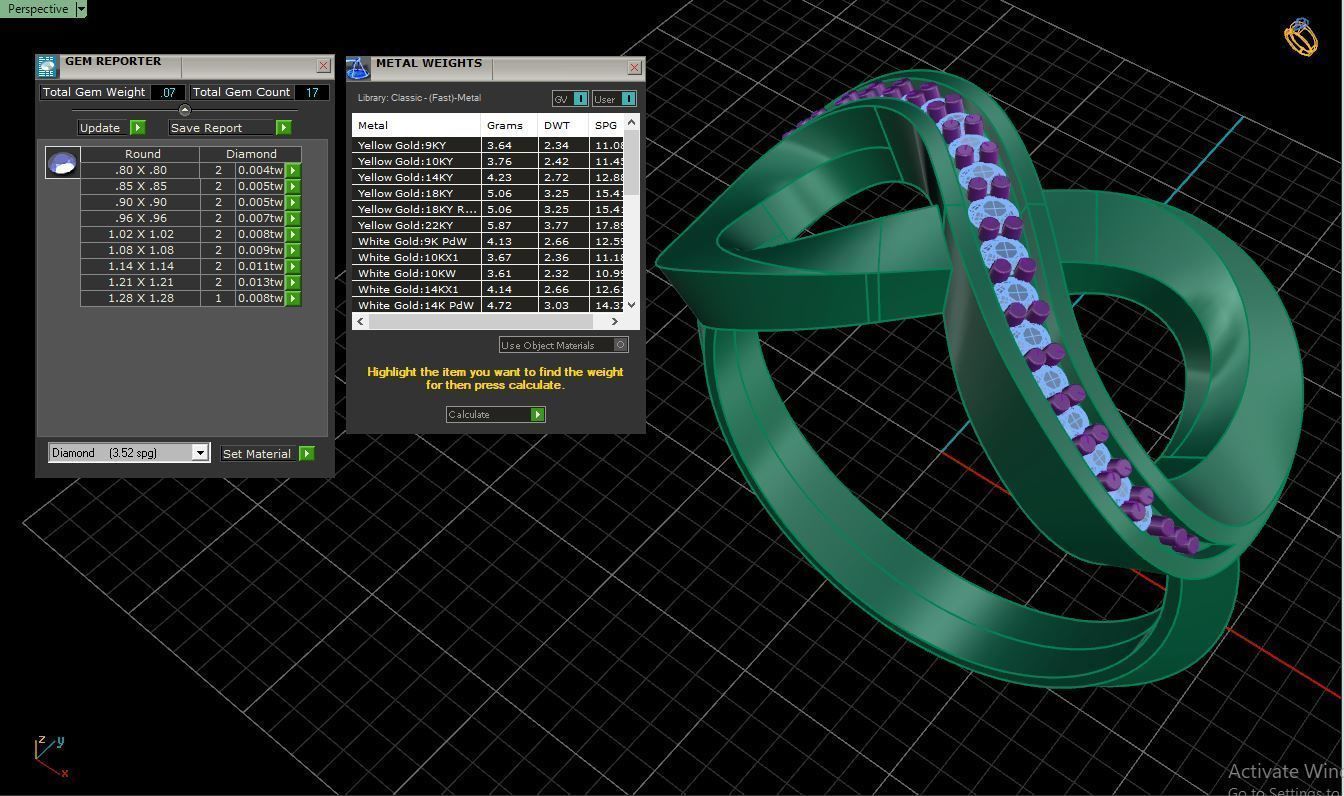Click the 0.013tw weight cell
1344x796 pixels.
tap(261, 283)
